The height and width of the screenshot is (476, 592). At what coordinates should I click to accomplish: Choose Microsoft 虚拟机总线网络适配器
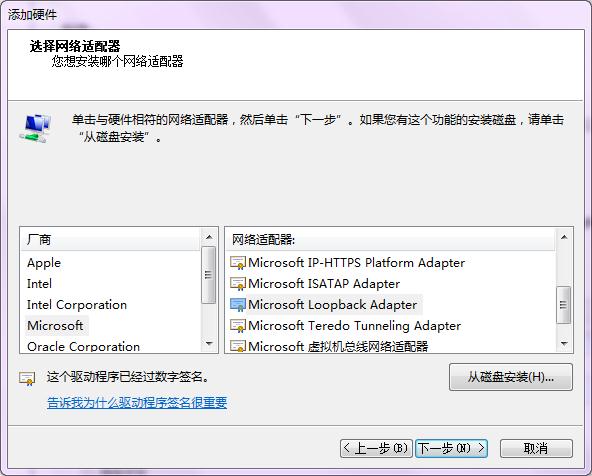[338, 346]
